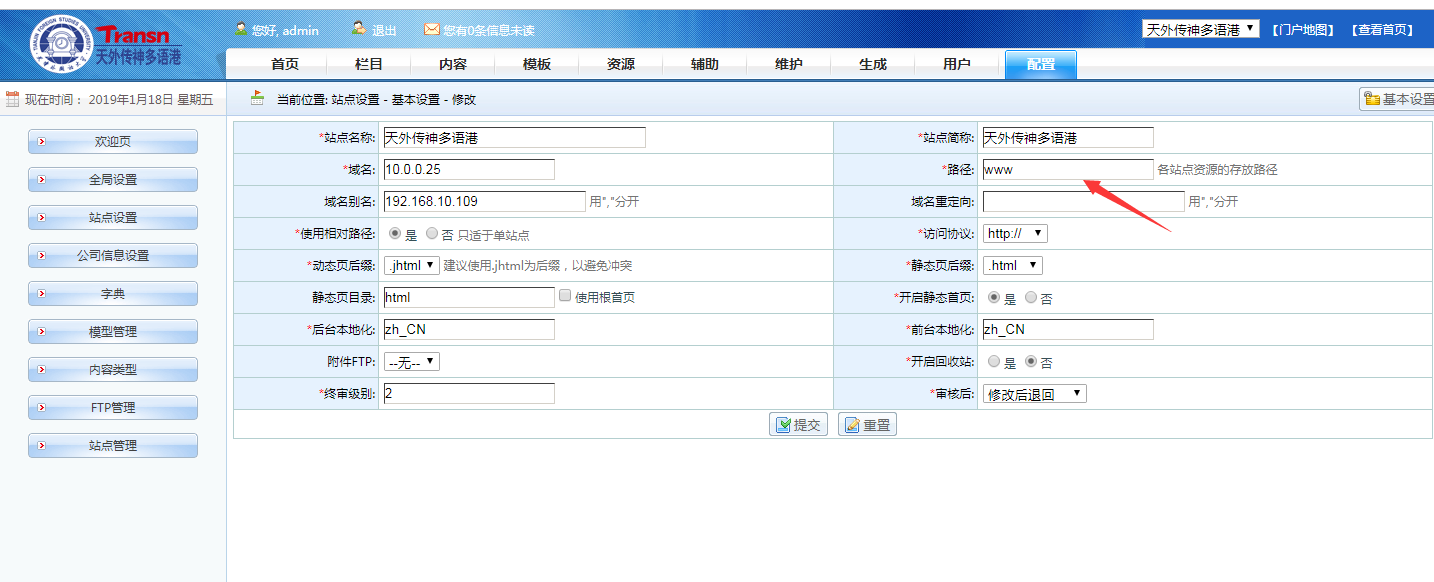1434x582 pixels.
Task: Click the arrow bullet on 字典
Action: (x=41, y=294)
